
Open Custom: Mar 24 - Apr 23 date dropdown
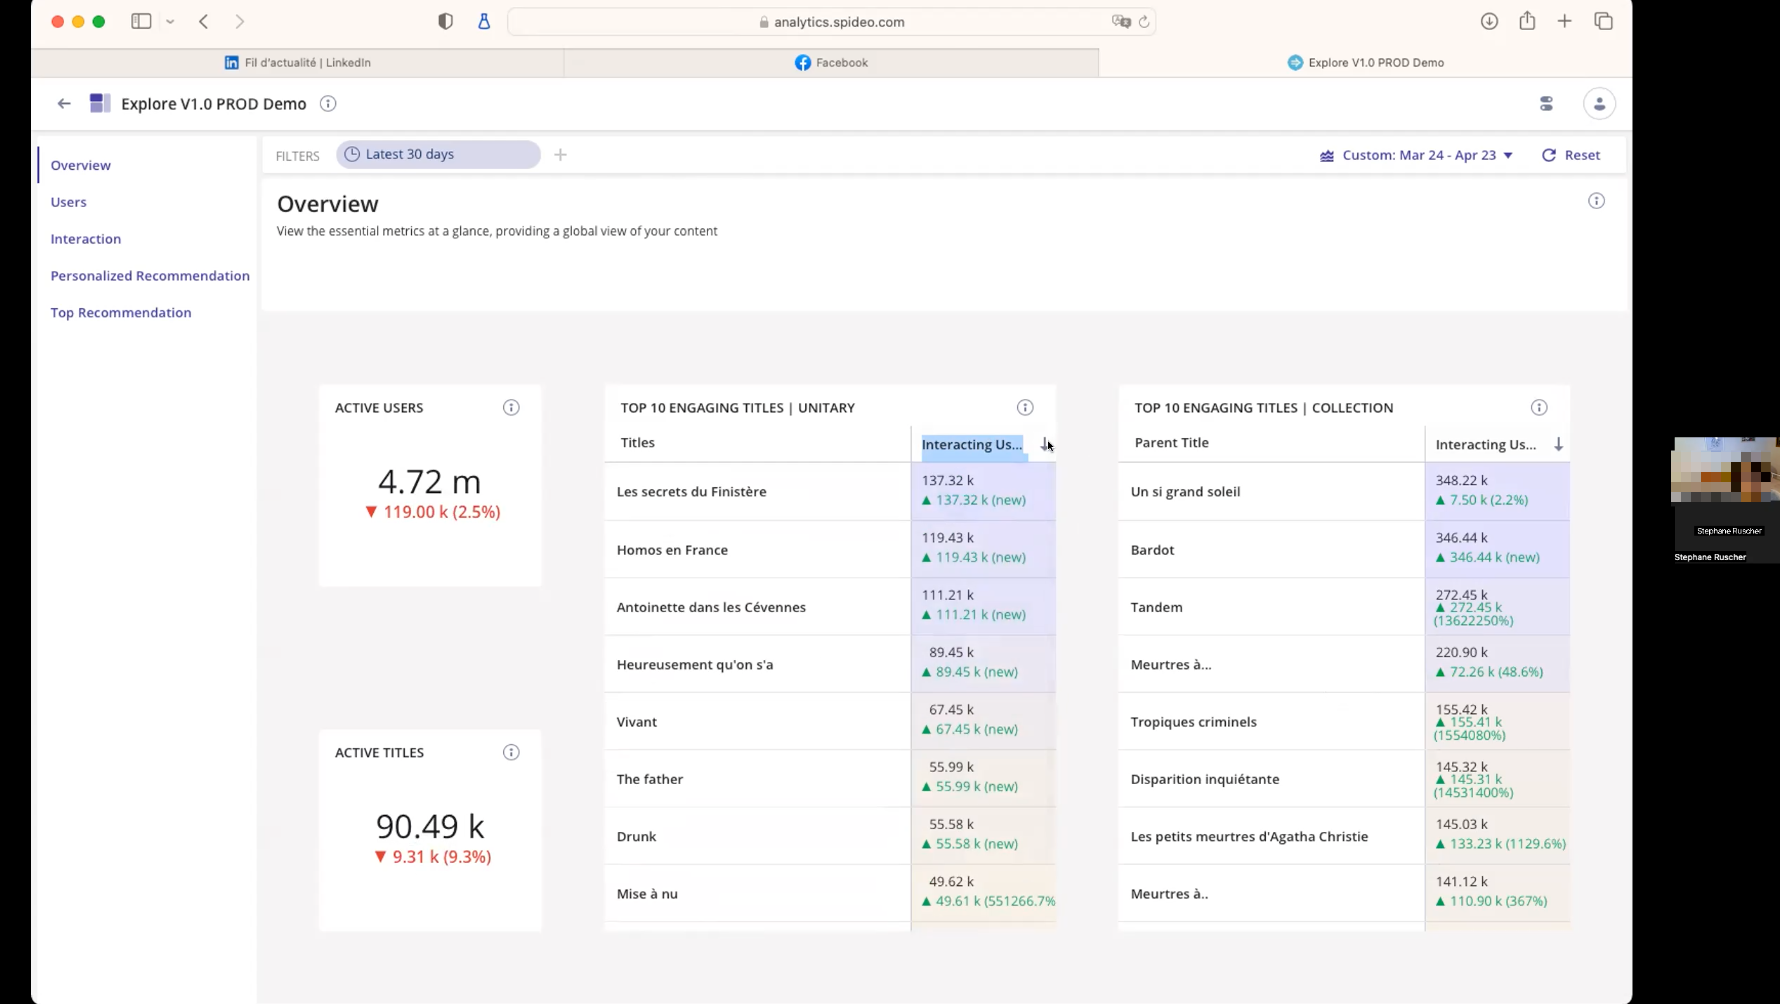click(x=1416, y=155)
